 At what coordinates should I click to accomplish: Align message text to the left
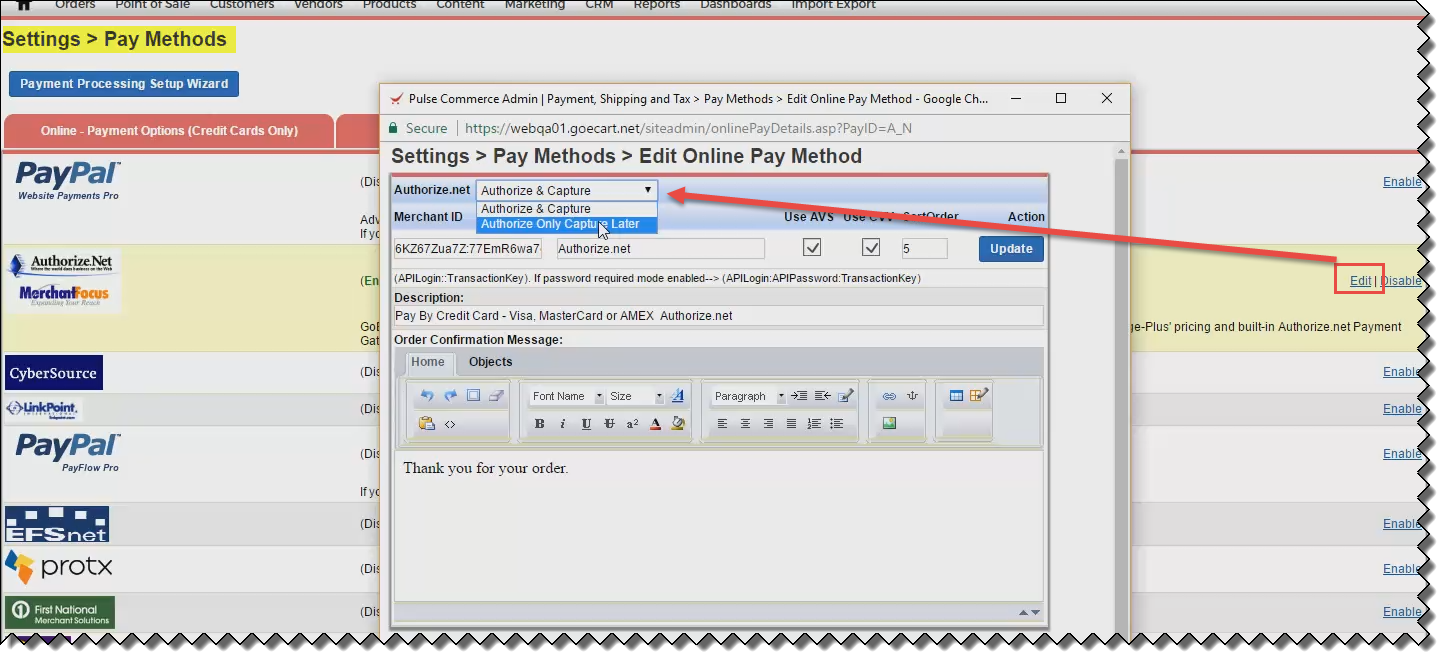(722, 424)
